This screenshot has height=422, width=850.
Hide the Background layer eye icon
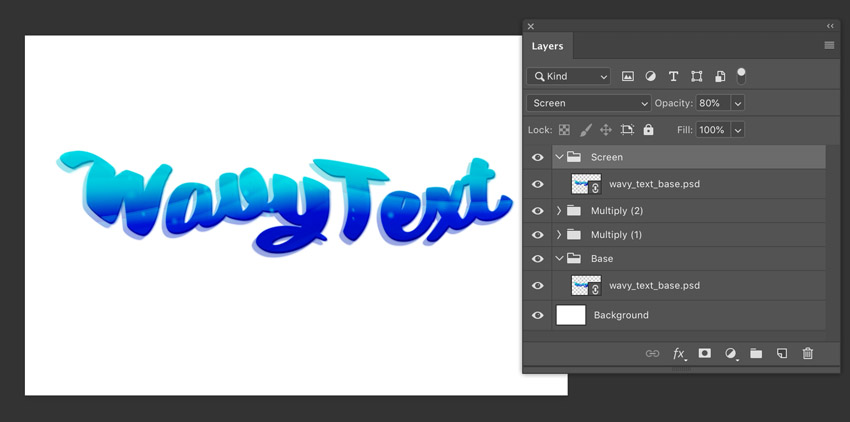pos(537,315)
